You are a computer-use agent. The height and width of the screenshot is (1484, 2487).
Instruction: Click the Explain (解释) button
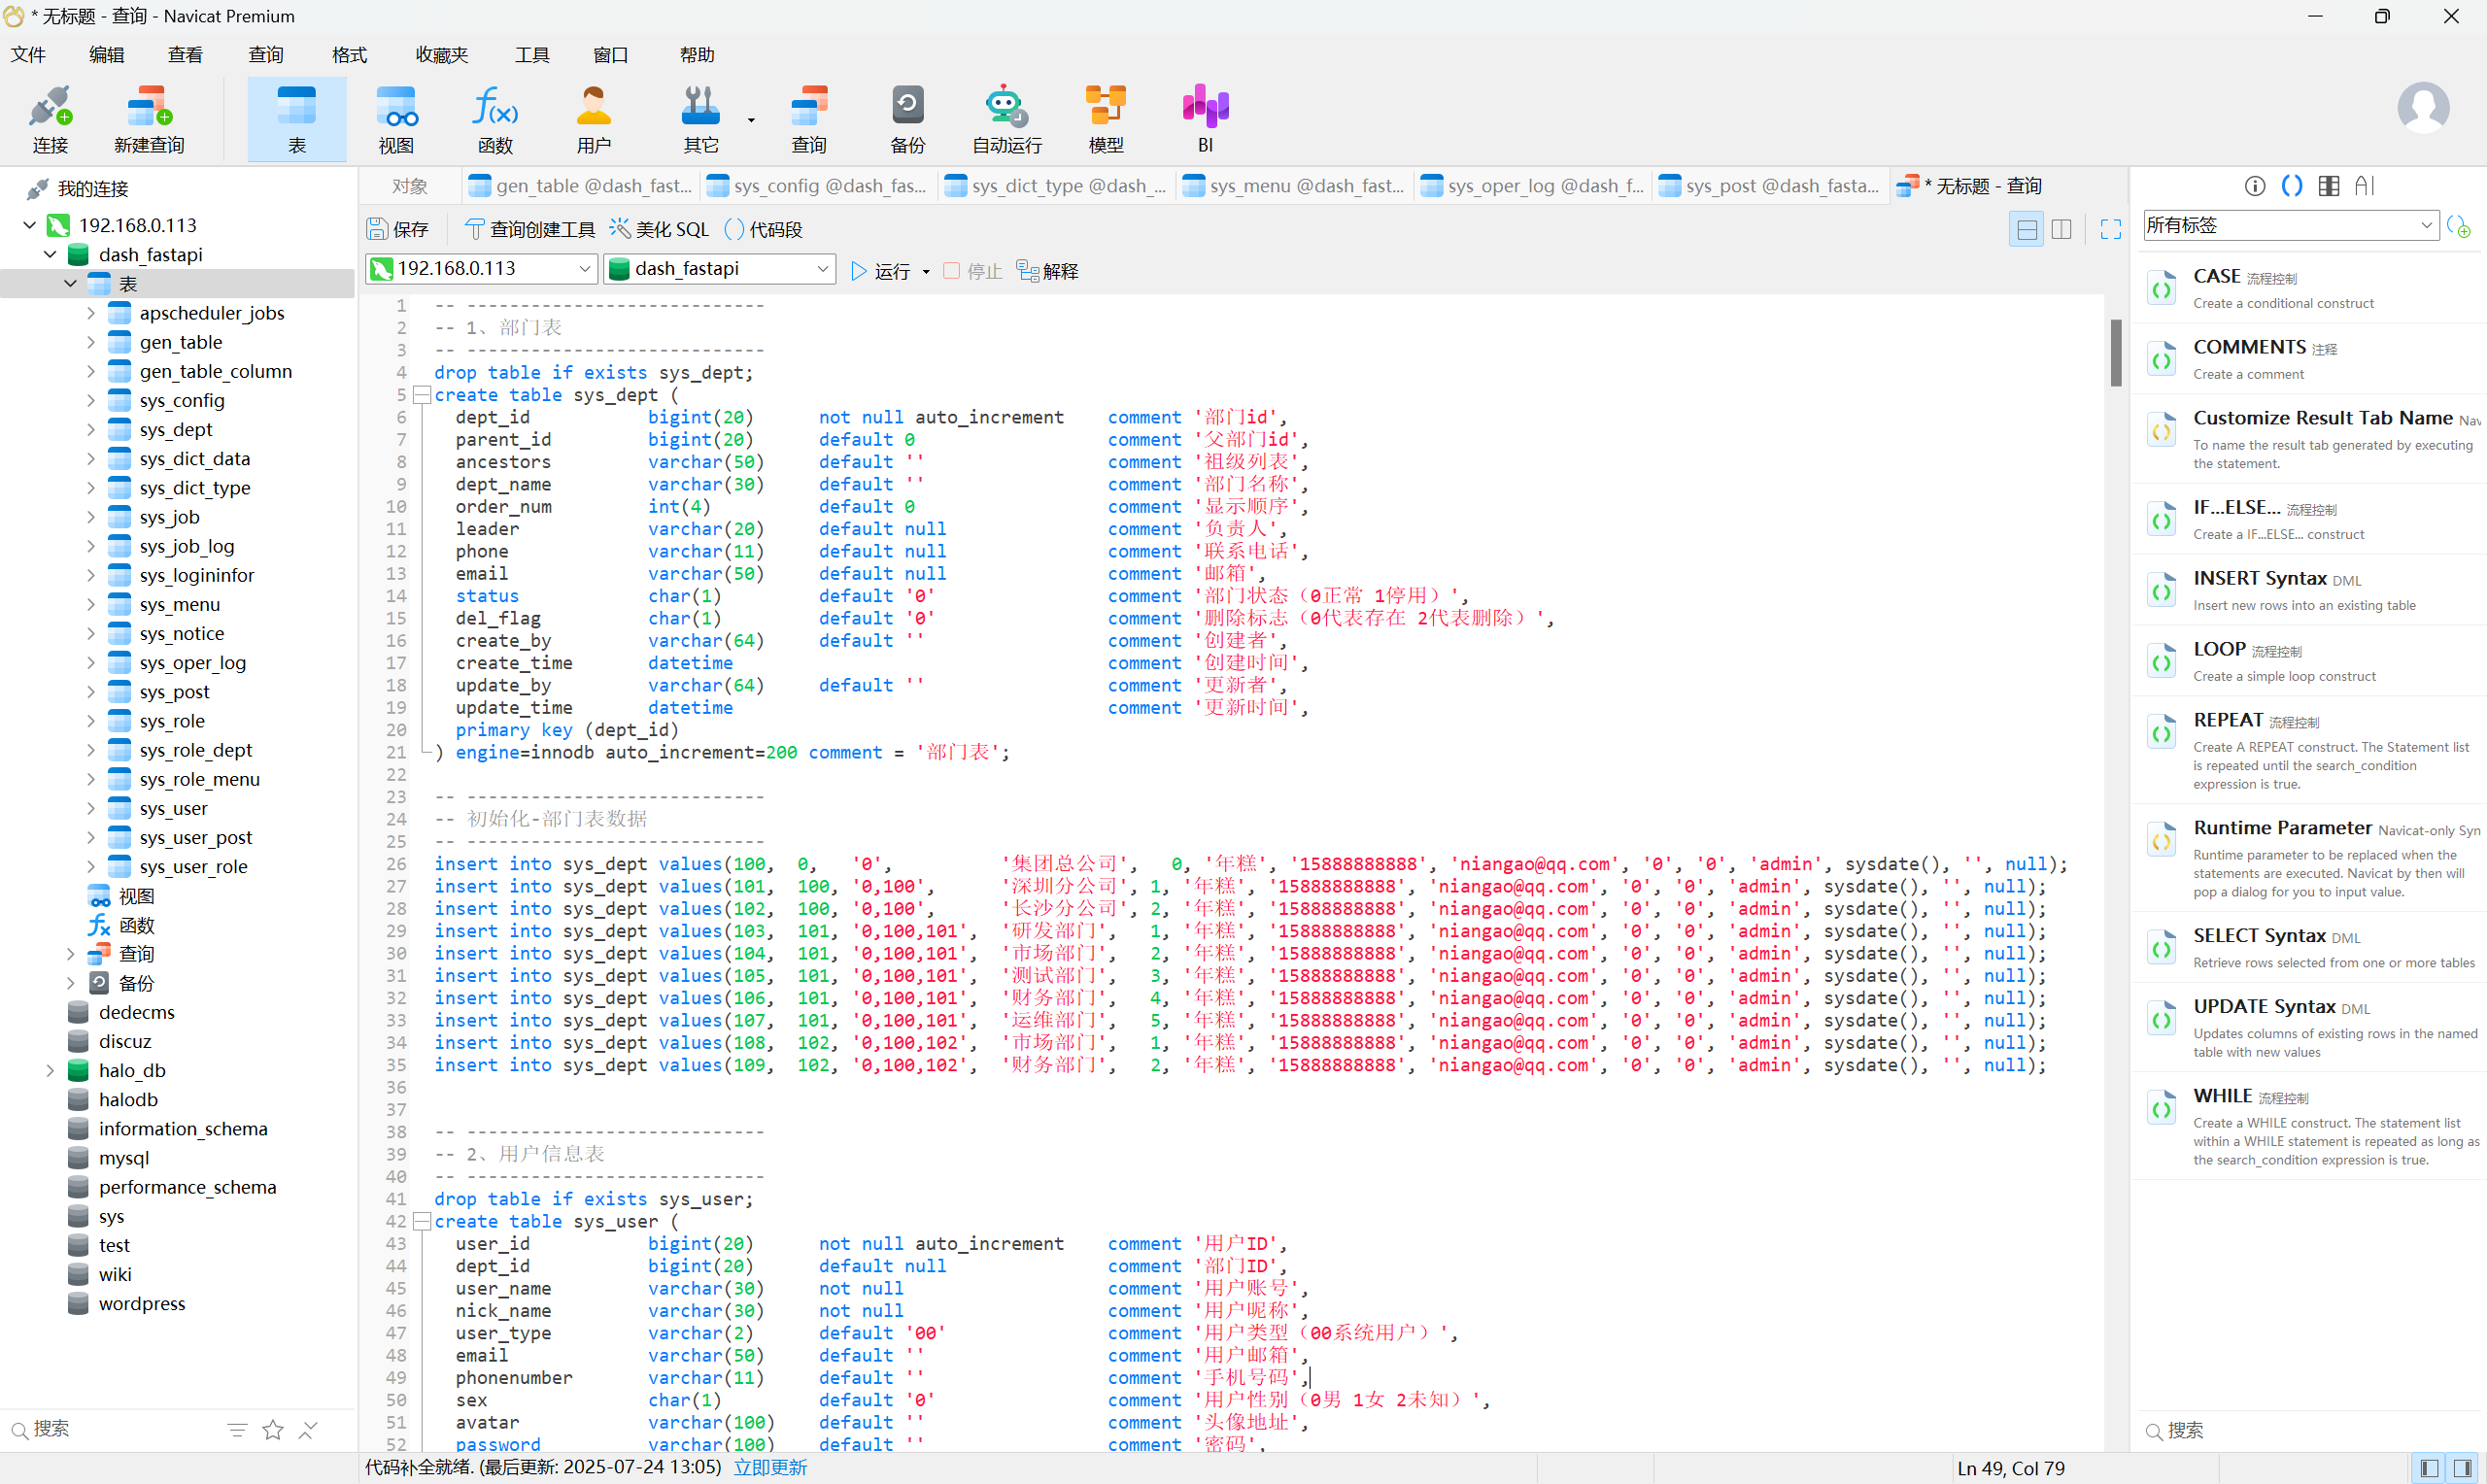pos(1048,271)
